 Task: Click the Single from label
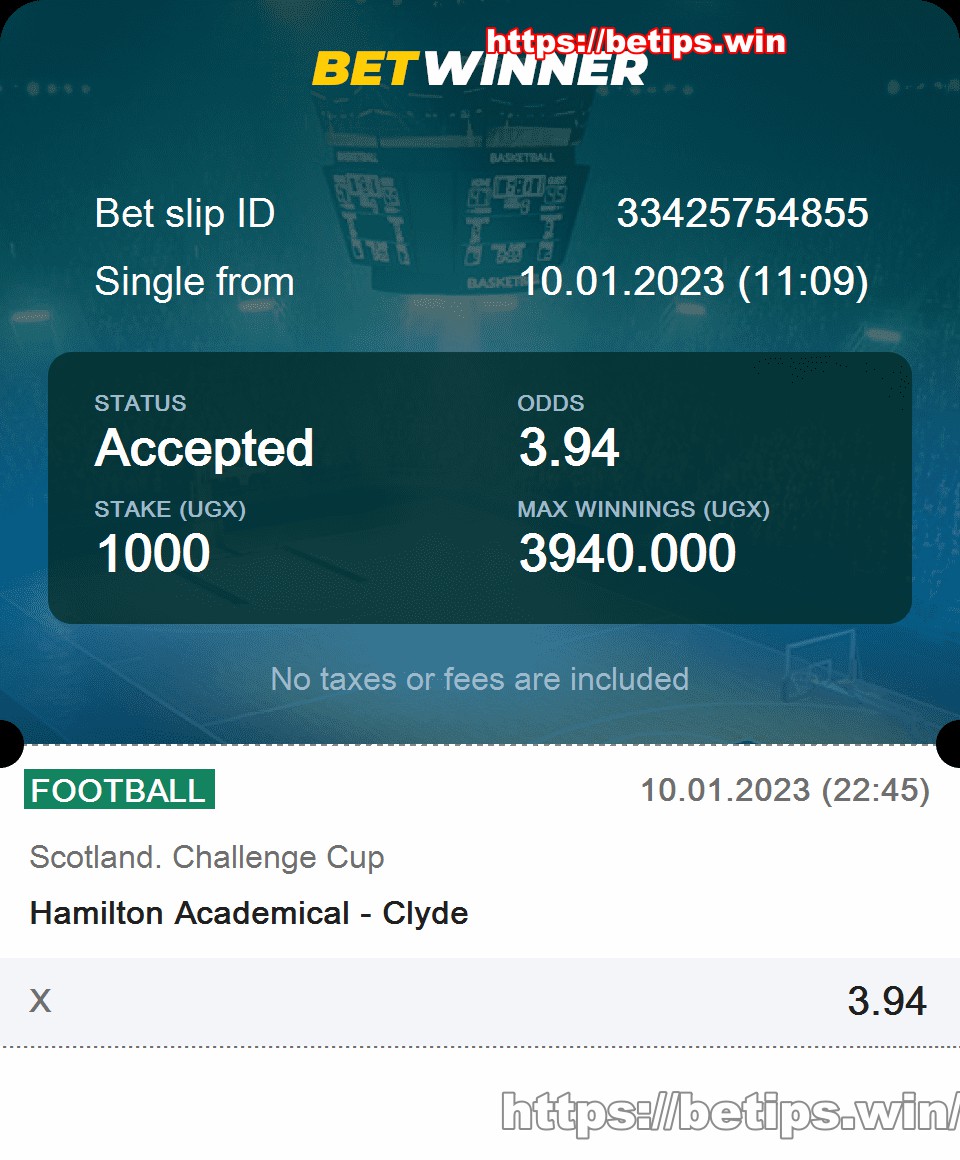click(x=195, y=282)
